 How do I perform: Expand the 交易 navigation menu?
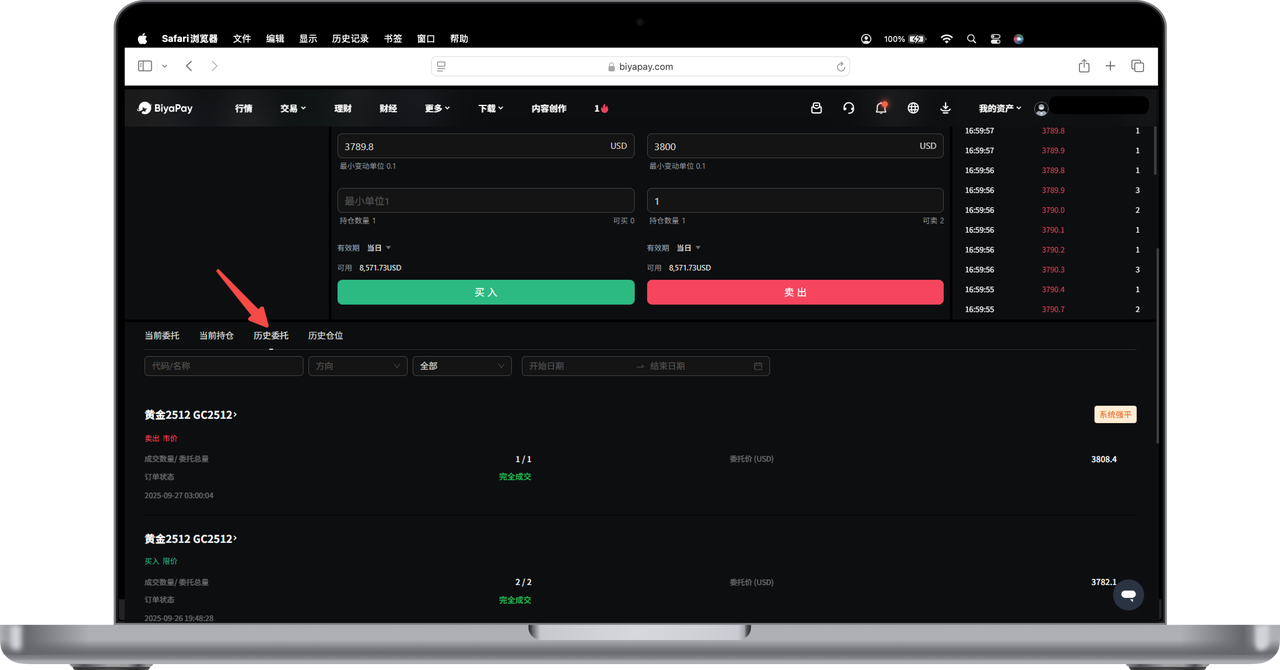tap(293, 108)
